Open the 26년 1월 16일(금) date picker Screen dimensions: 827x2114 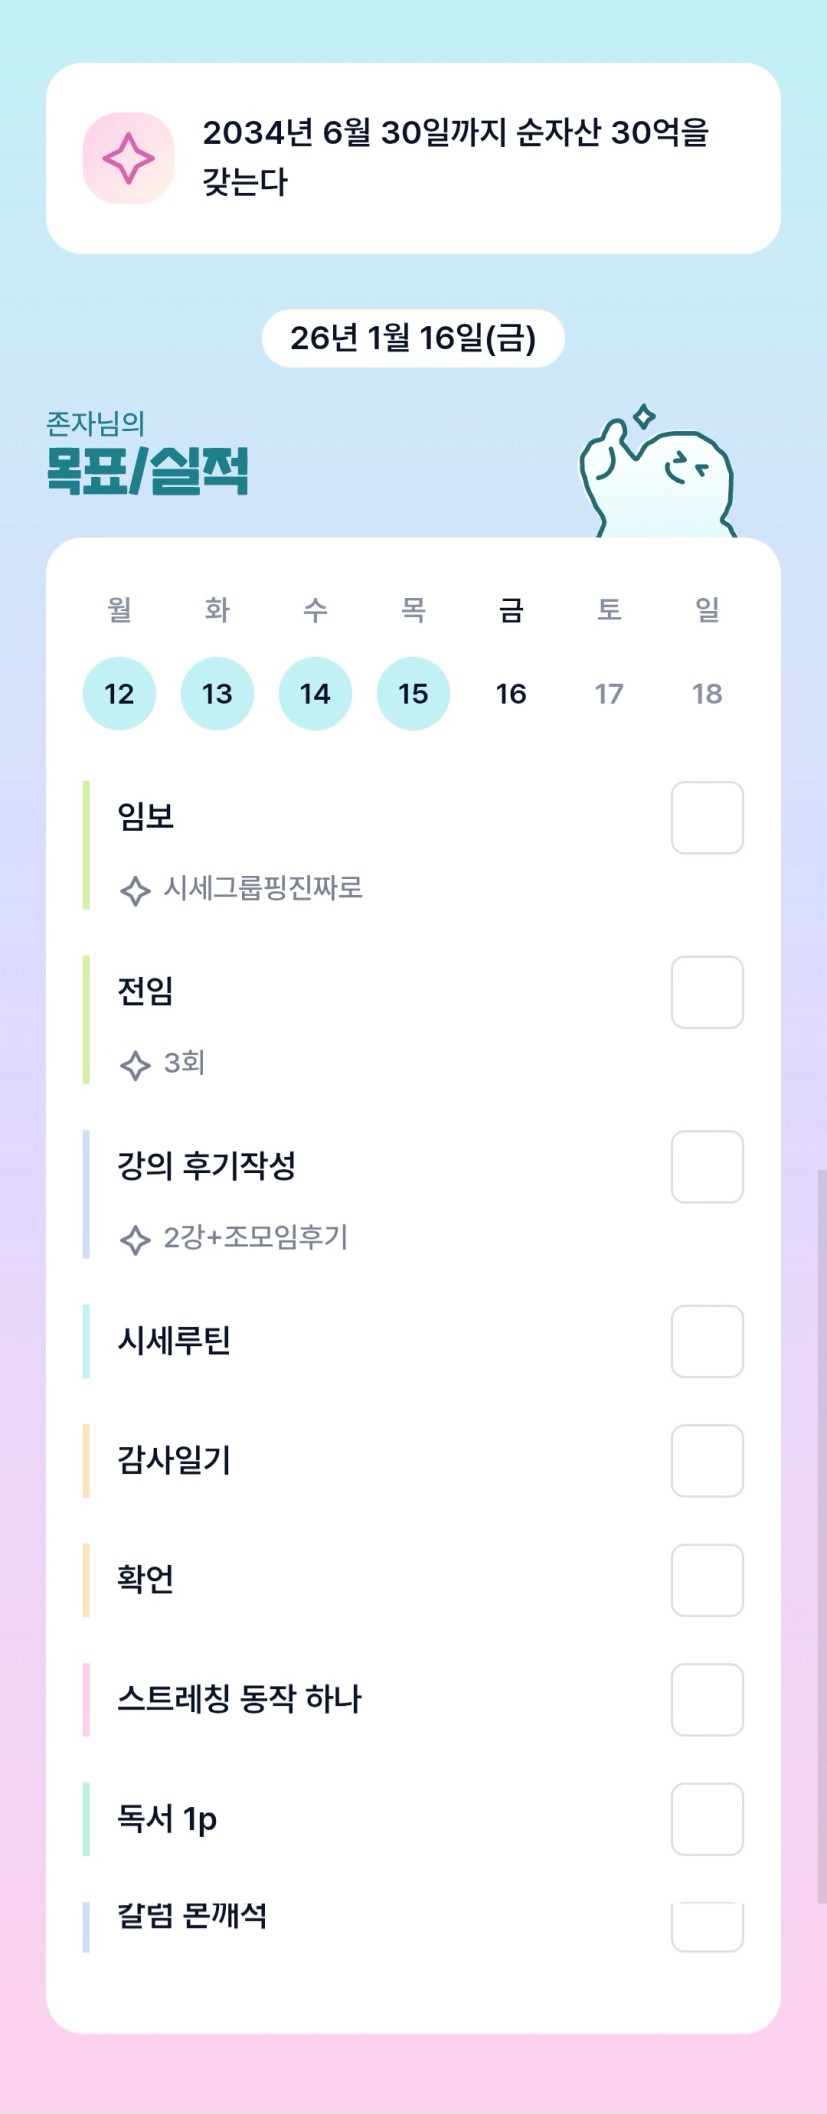point(413,338)
